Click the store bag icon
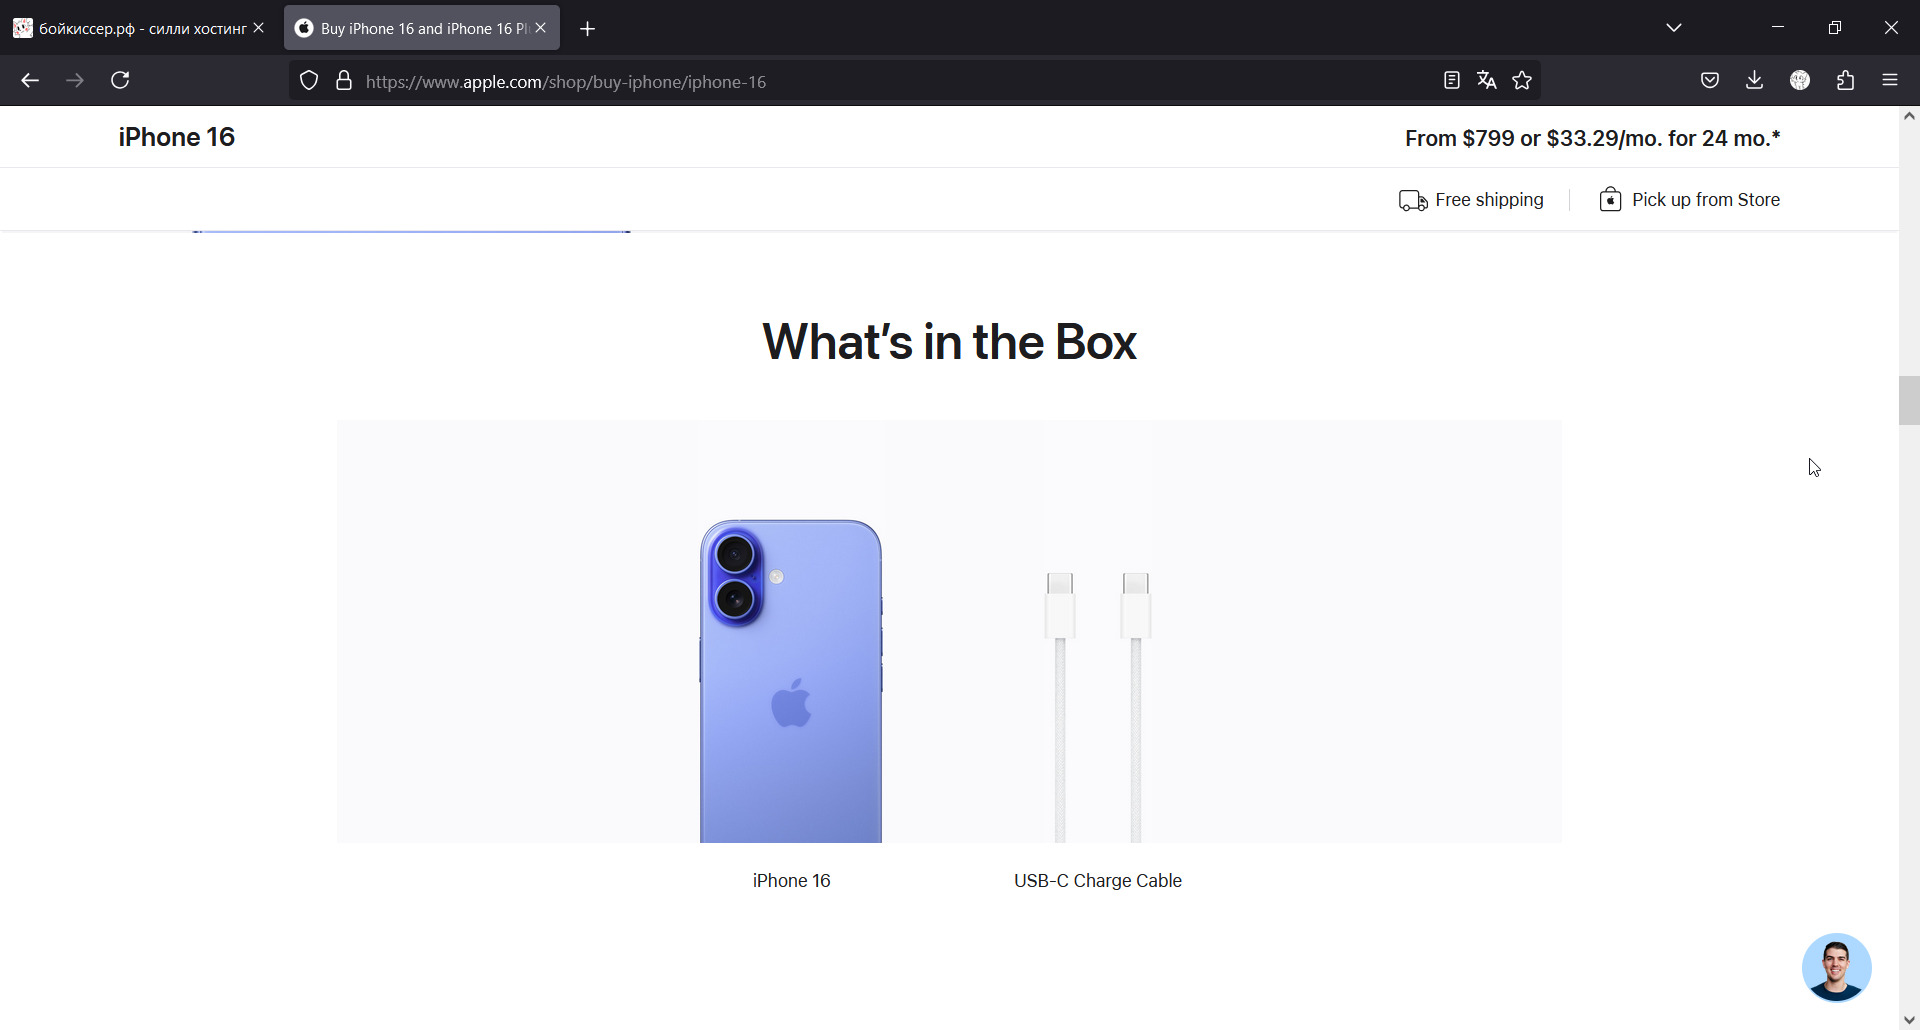 1610,199
